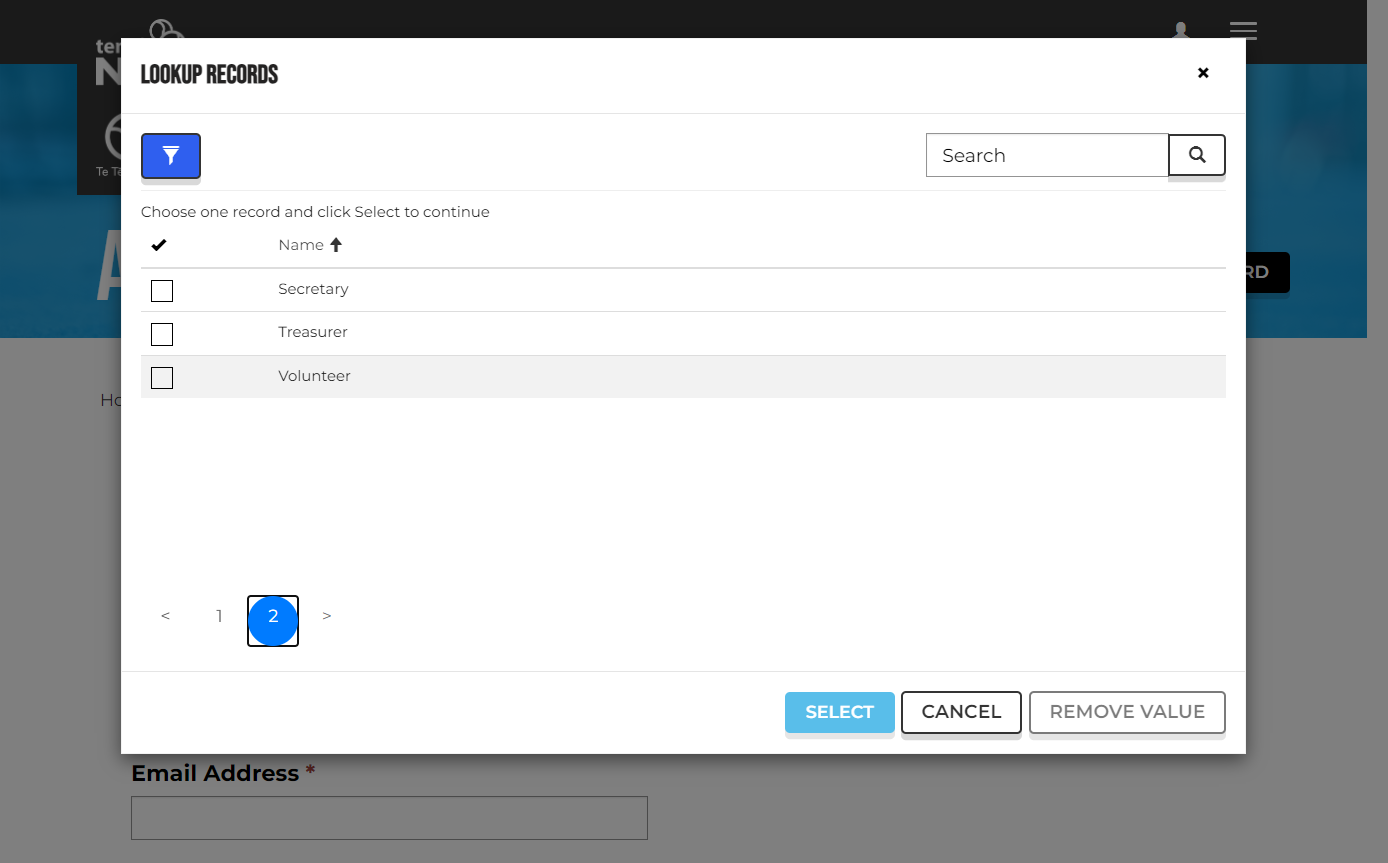
Task: Click the checkmark column header
Action: click(159, 245)
